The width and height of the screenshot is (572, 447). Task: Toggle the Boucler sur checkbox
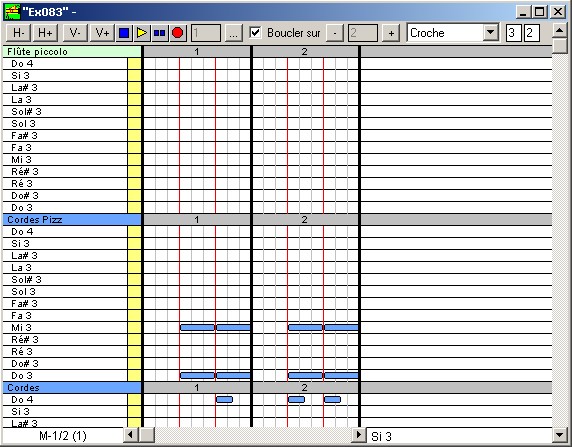click(x=255, y=33)
